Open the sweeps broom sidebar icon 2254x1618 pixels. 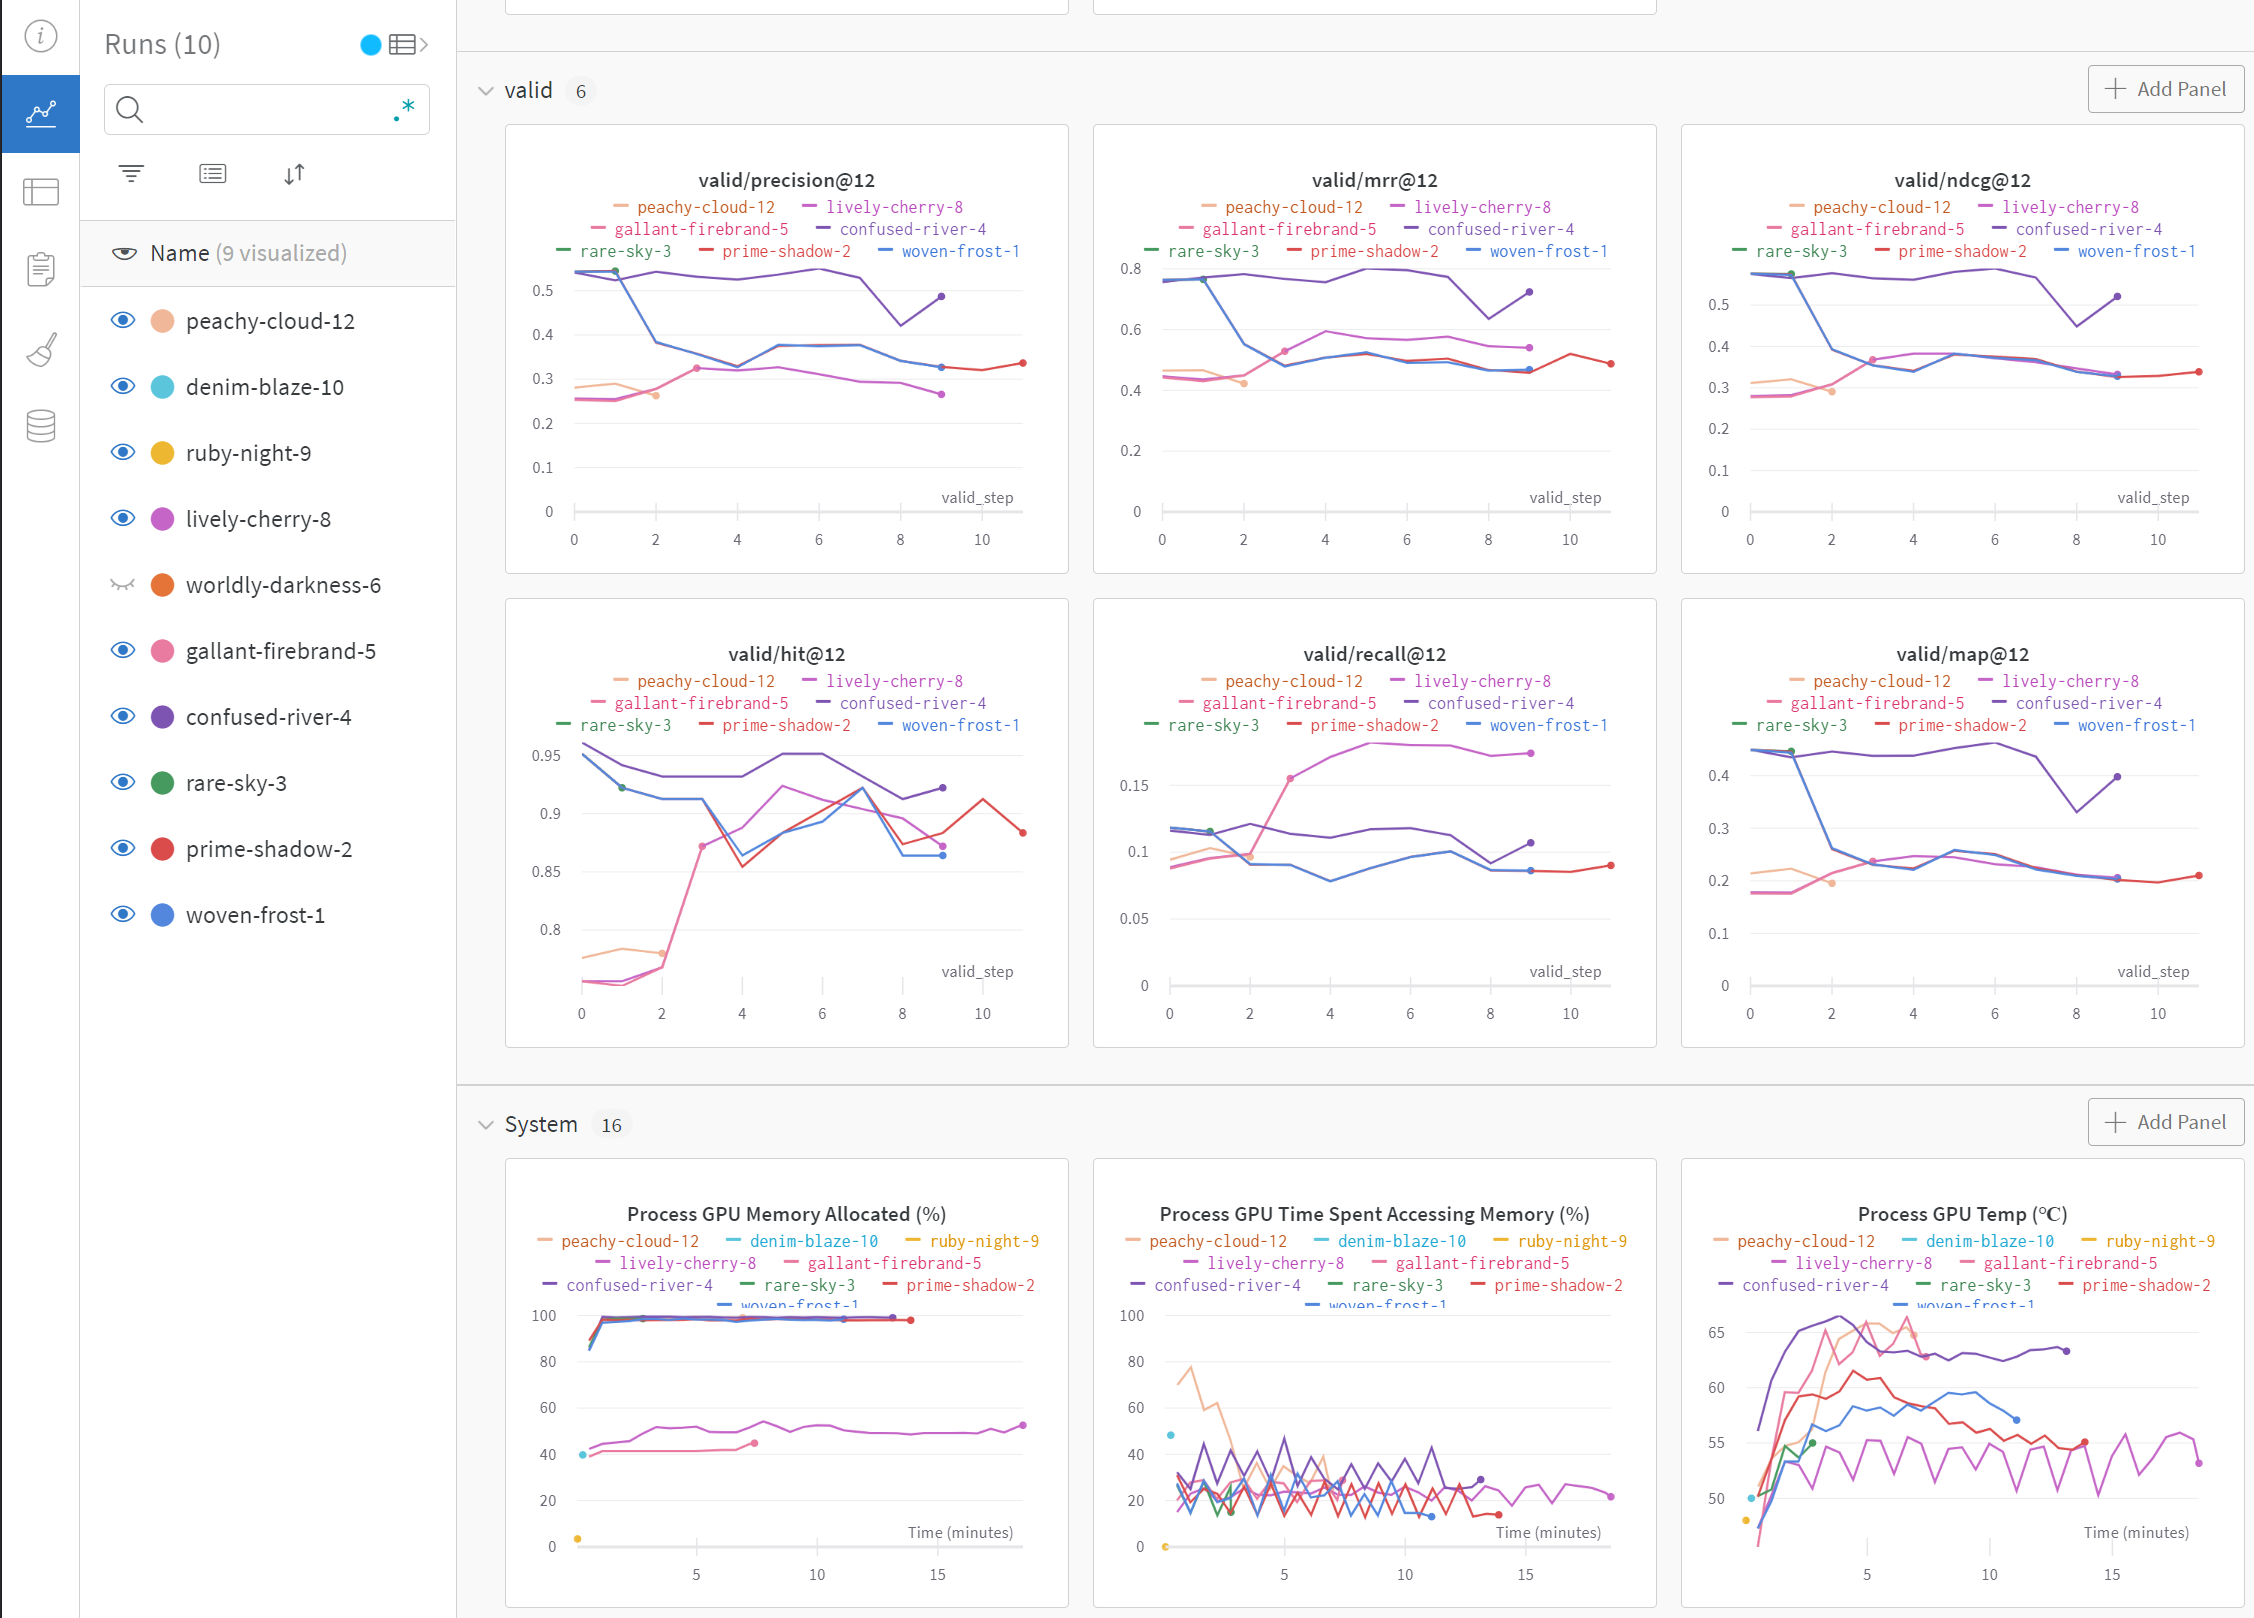[x=40, y=349]
